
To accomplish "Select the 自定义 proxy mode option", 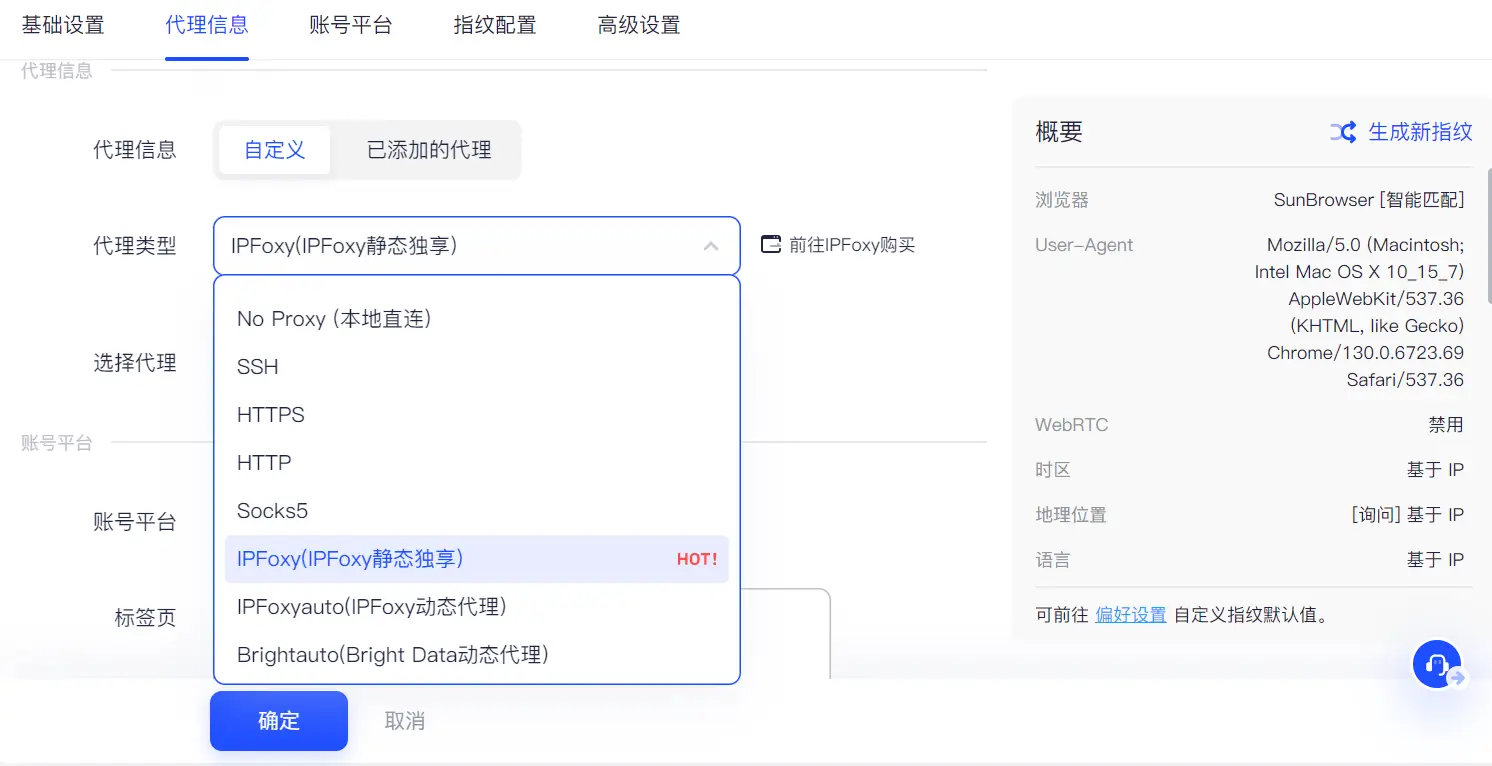I will 274,150.
